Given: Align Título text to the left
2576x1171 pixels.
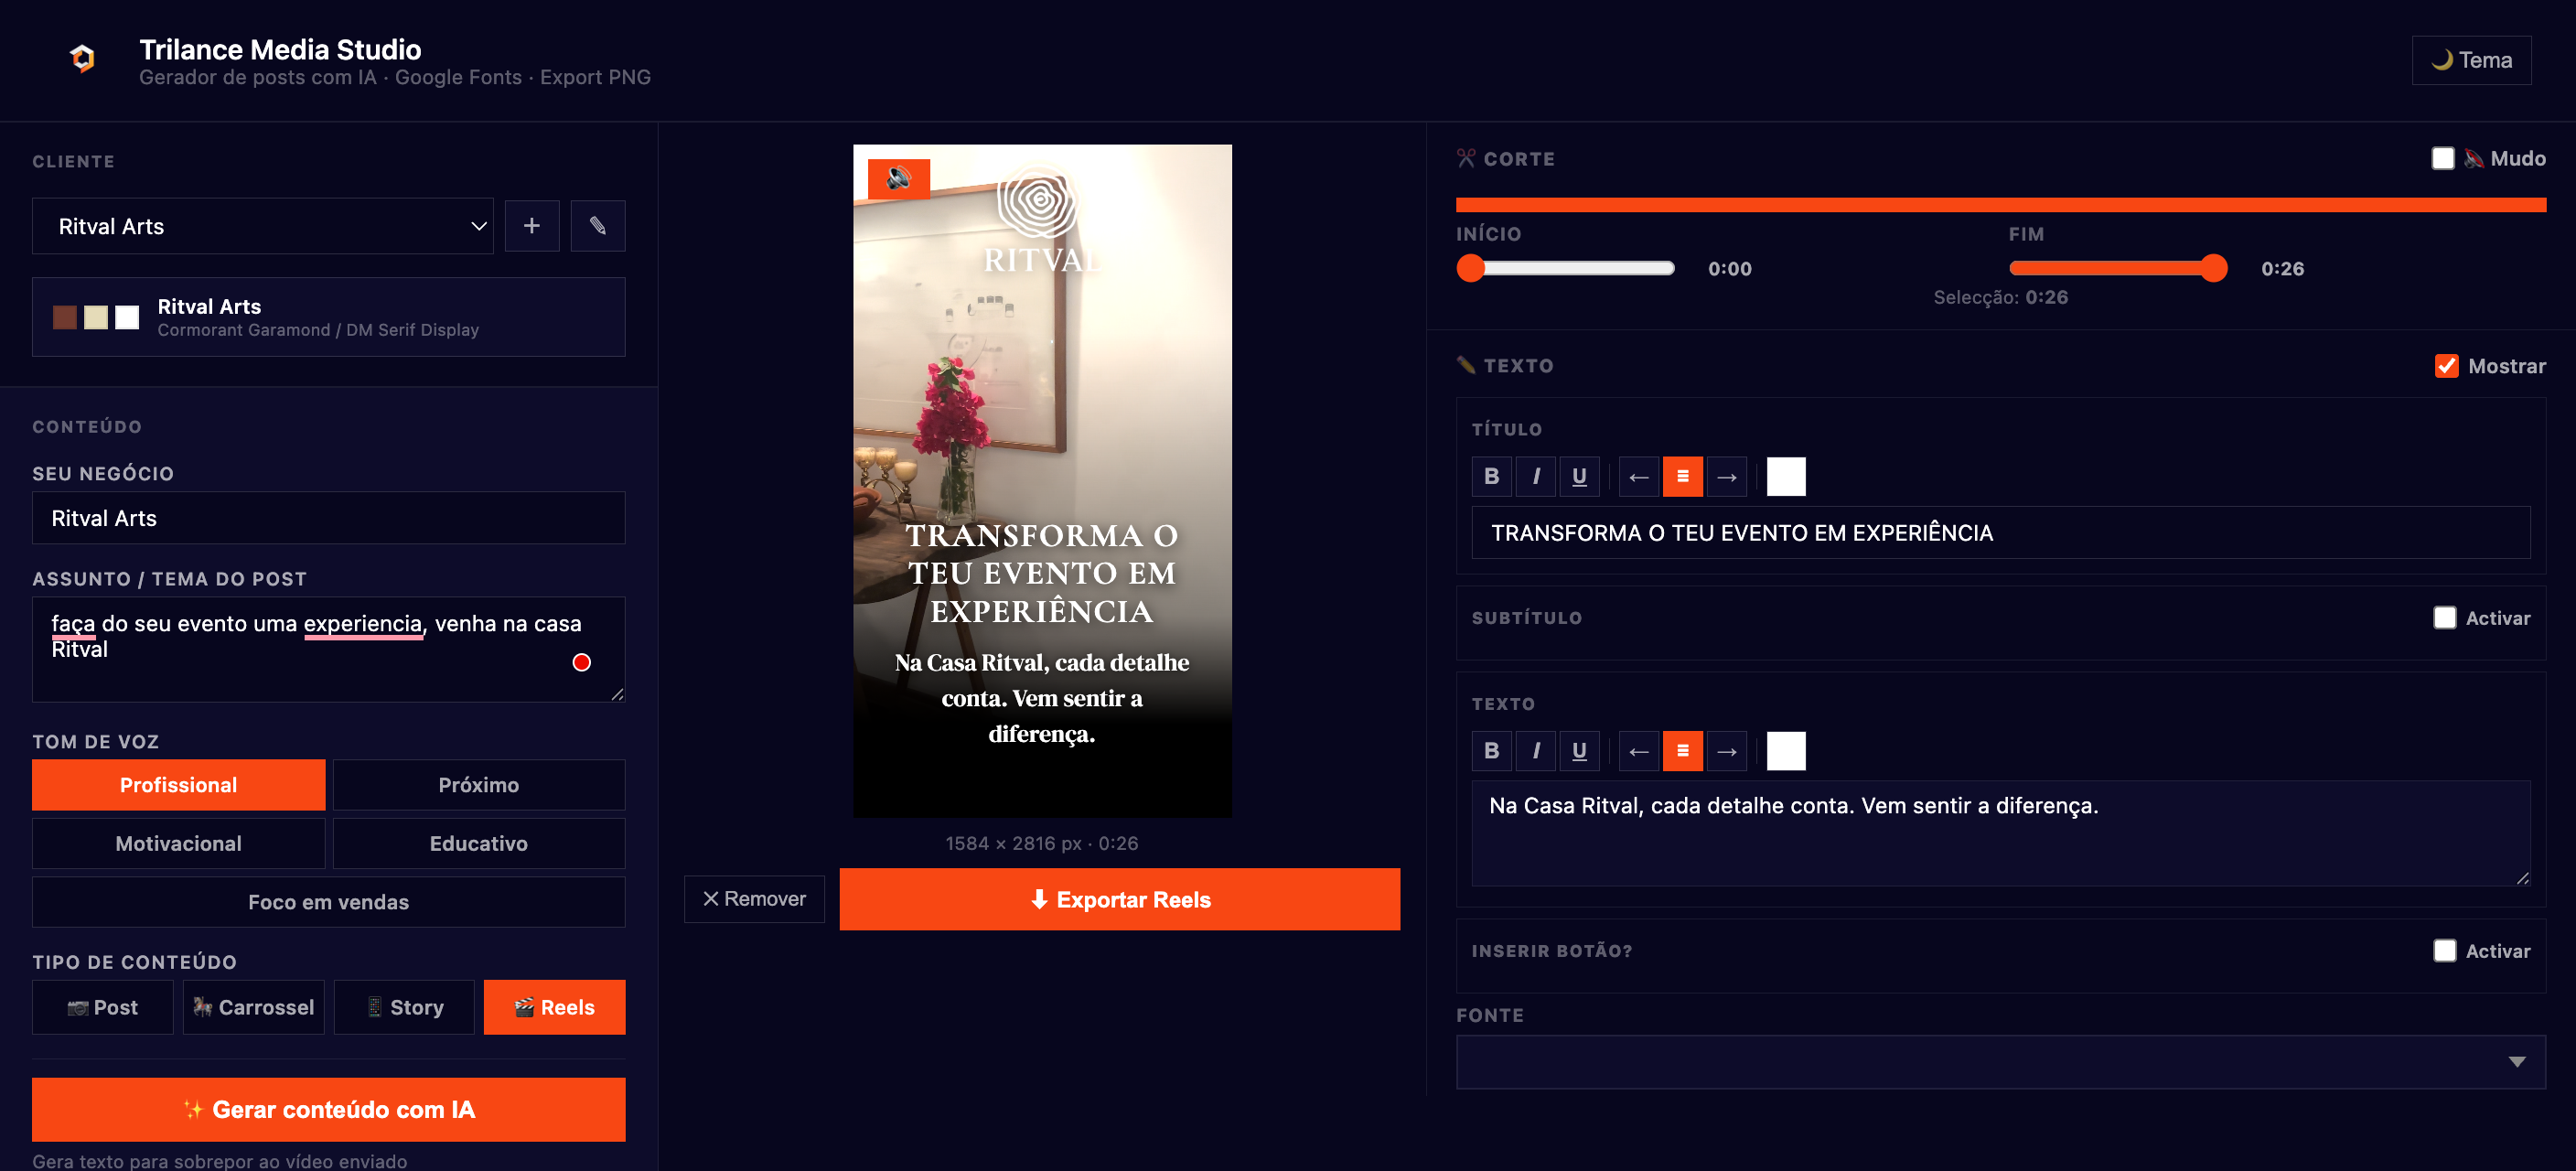Looking at the screenshot, I should (x=1639, y=477).
